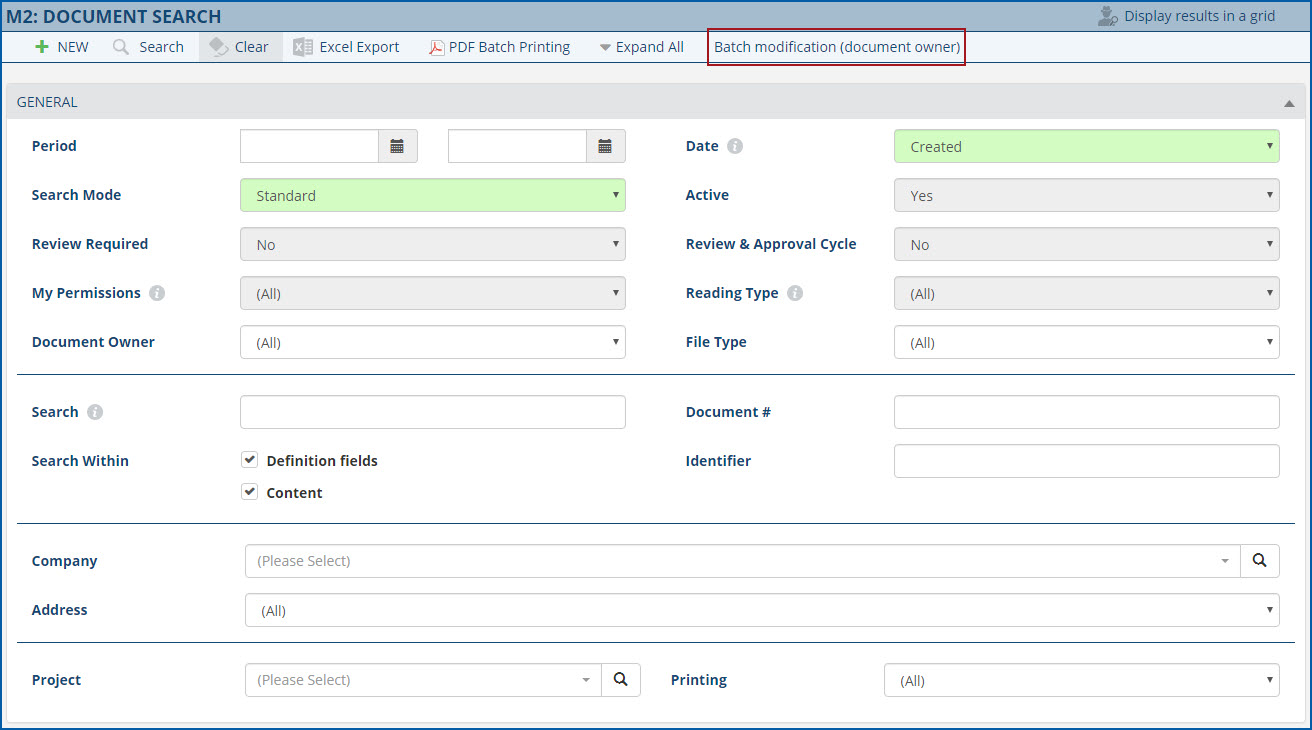This screenshot has width=1312, height=730.
Task: Open the Date dropdown showing Created
Action: [x=1087, y=146]
